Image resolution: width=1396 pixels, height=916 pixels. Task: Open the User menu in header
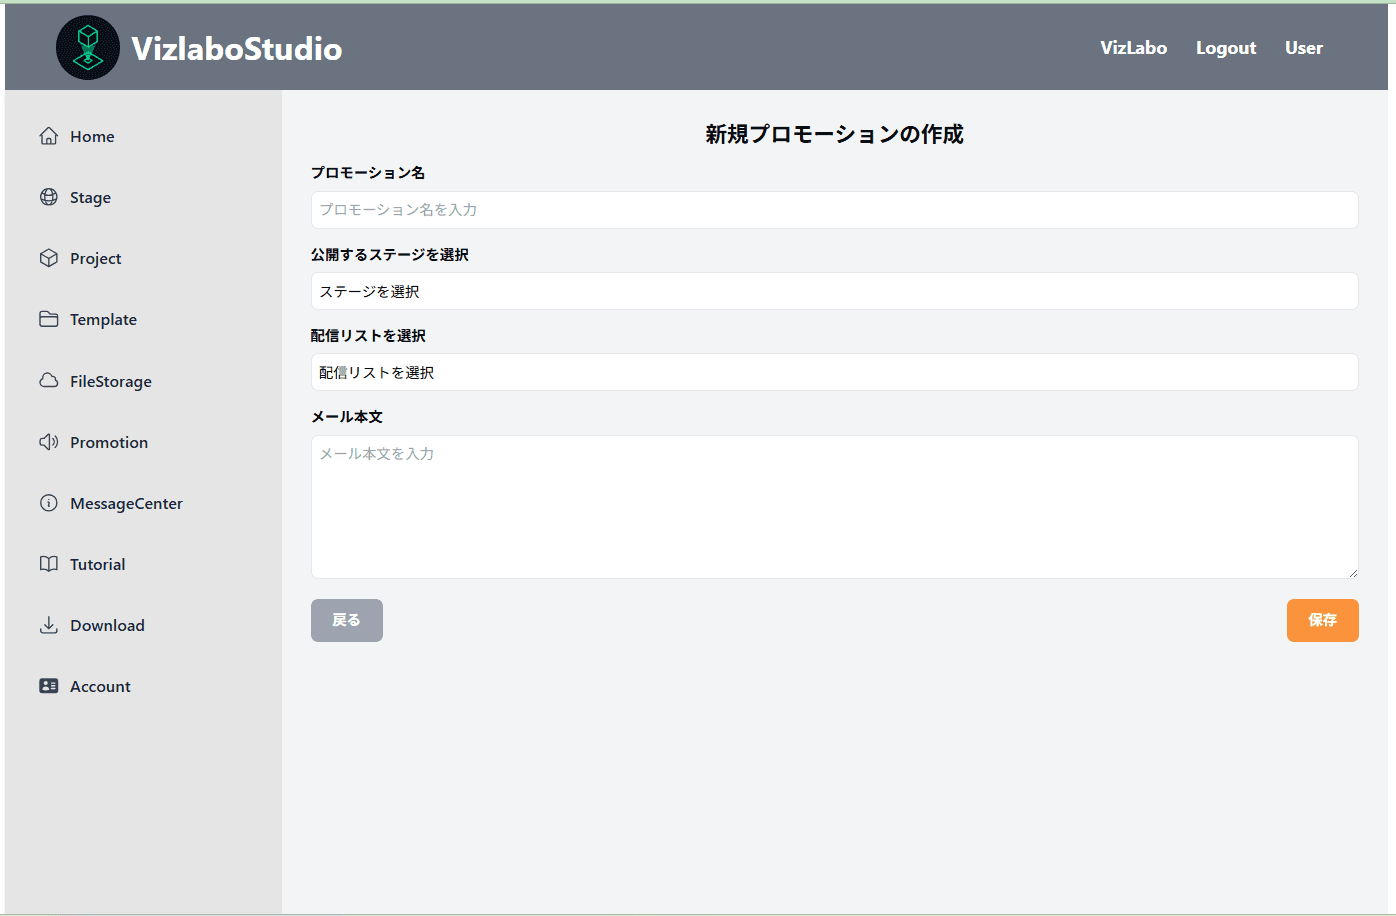(x=1303, y=48)
